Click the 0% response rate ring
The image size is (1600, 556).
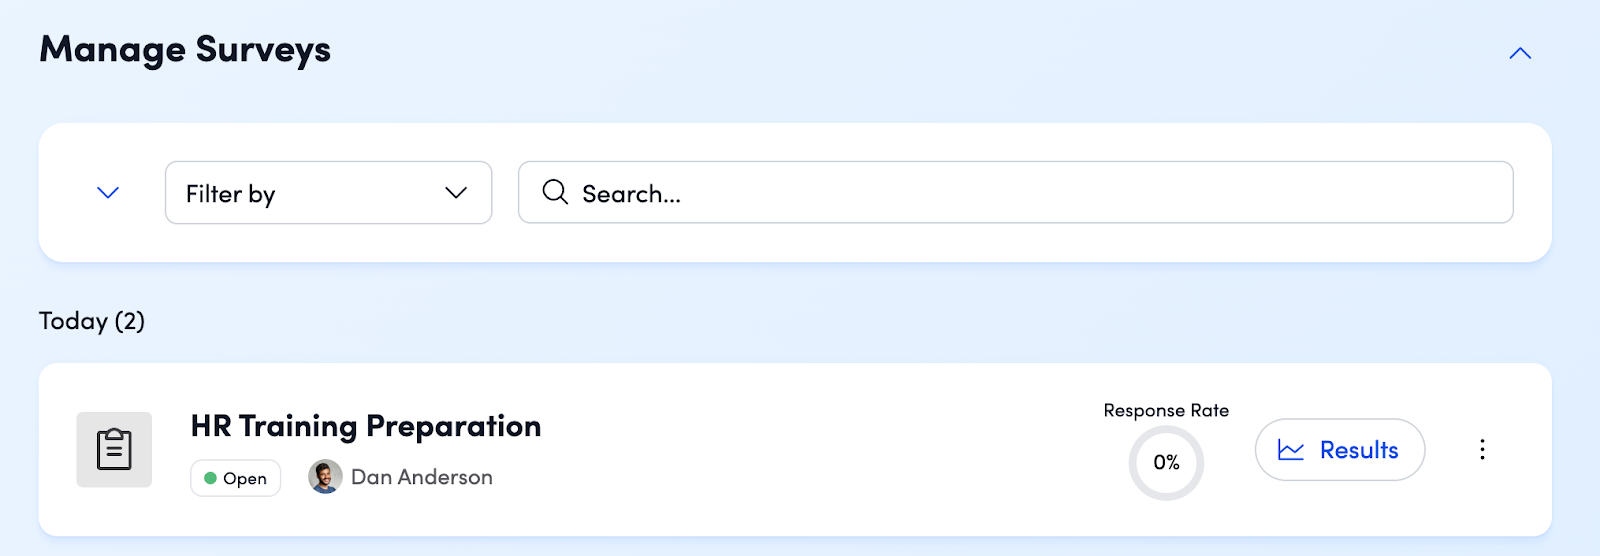click(x=1166, y=463)
